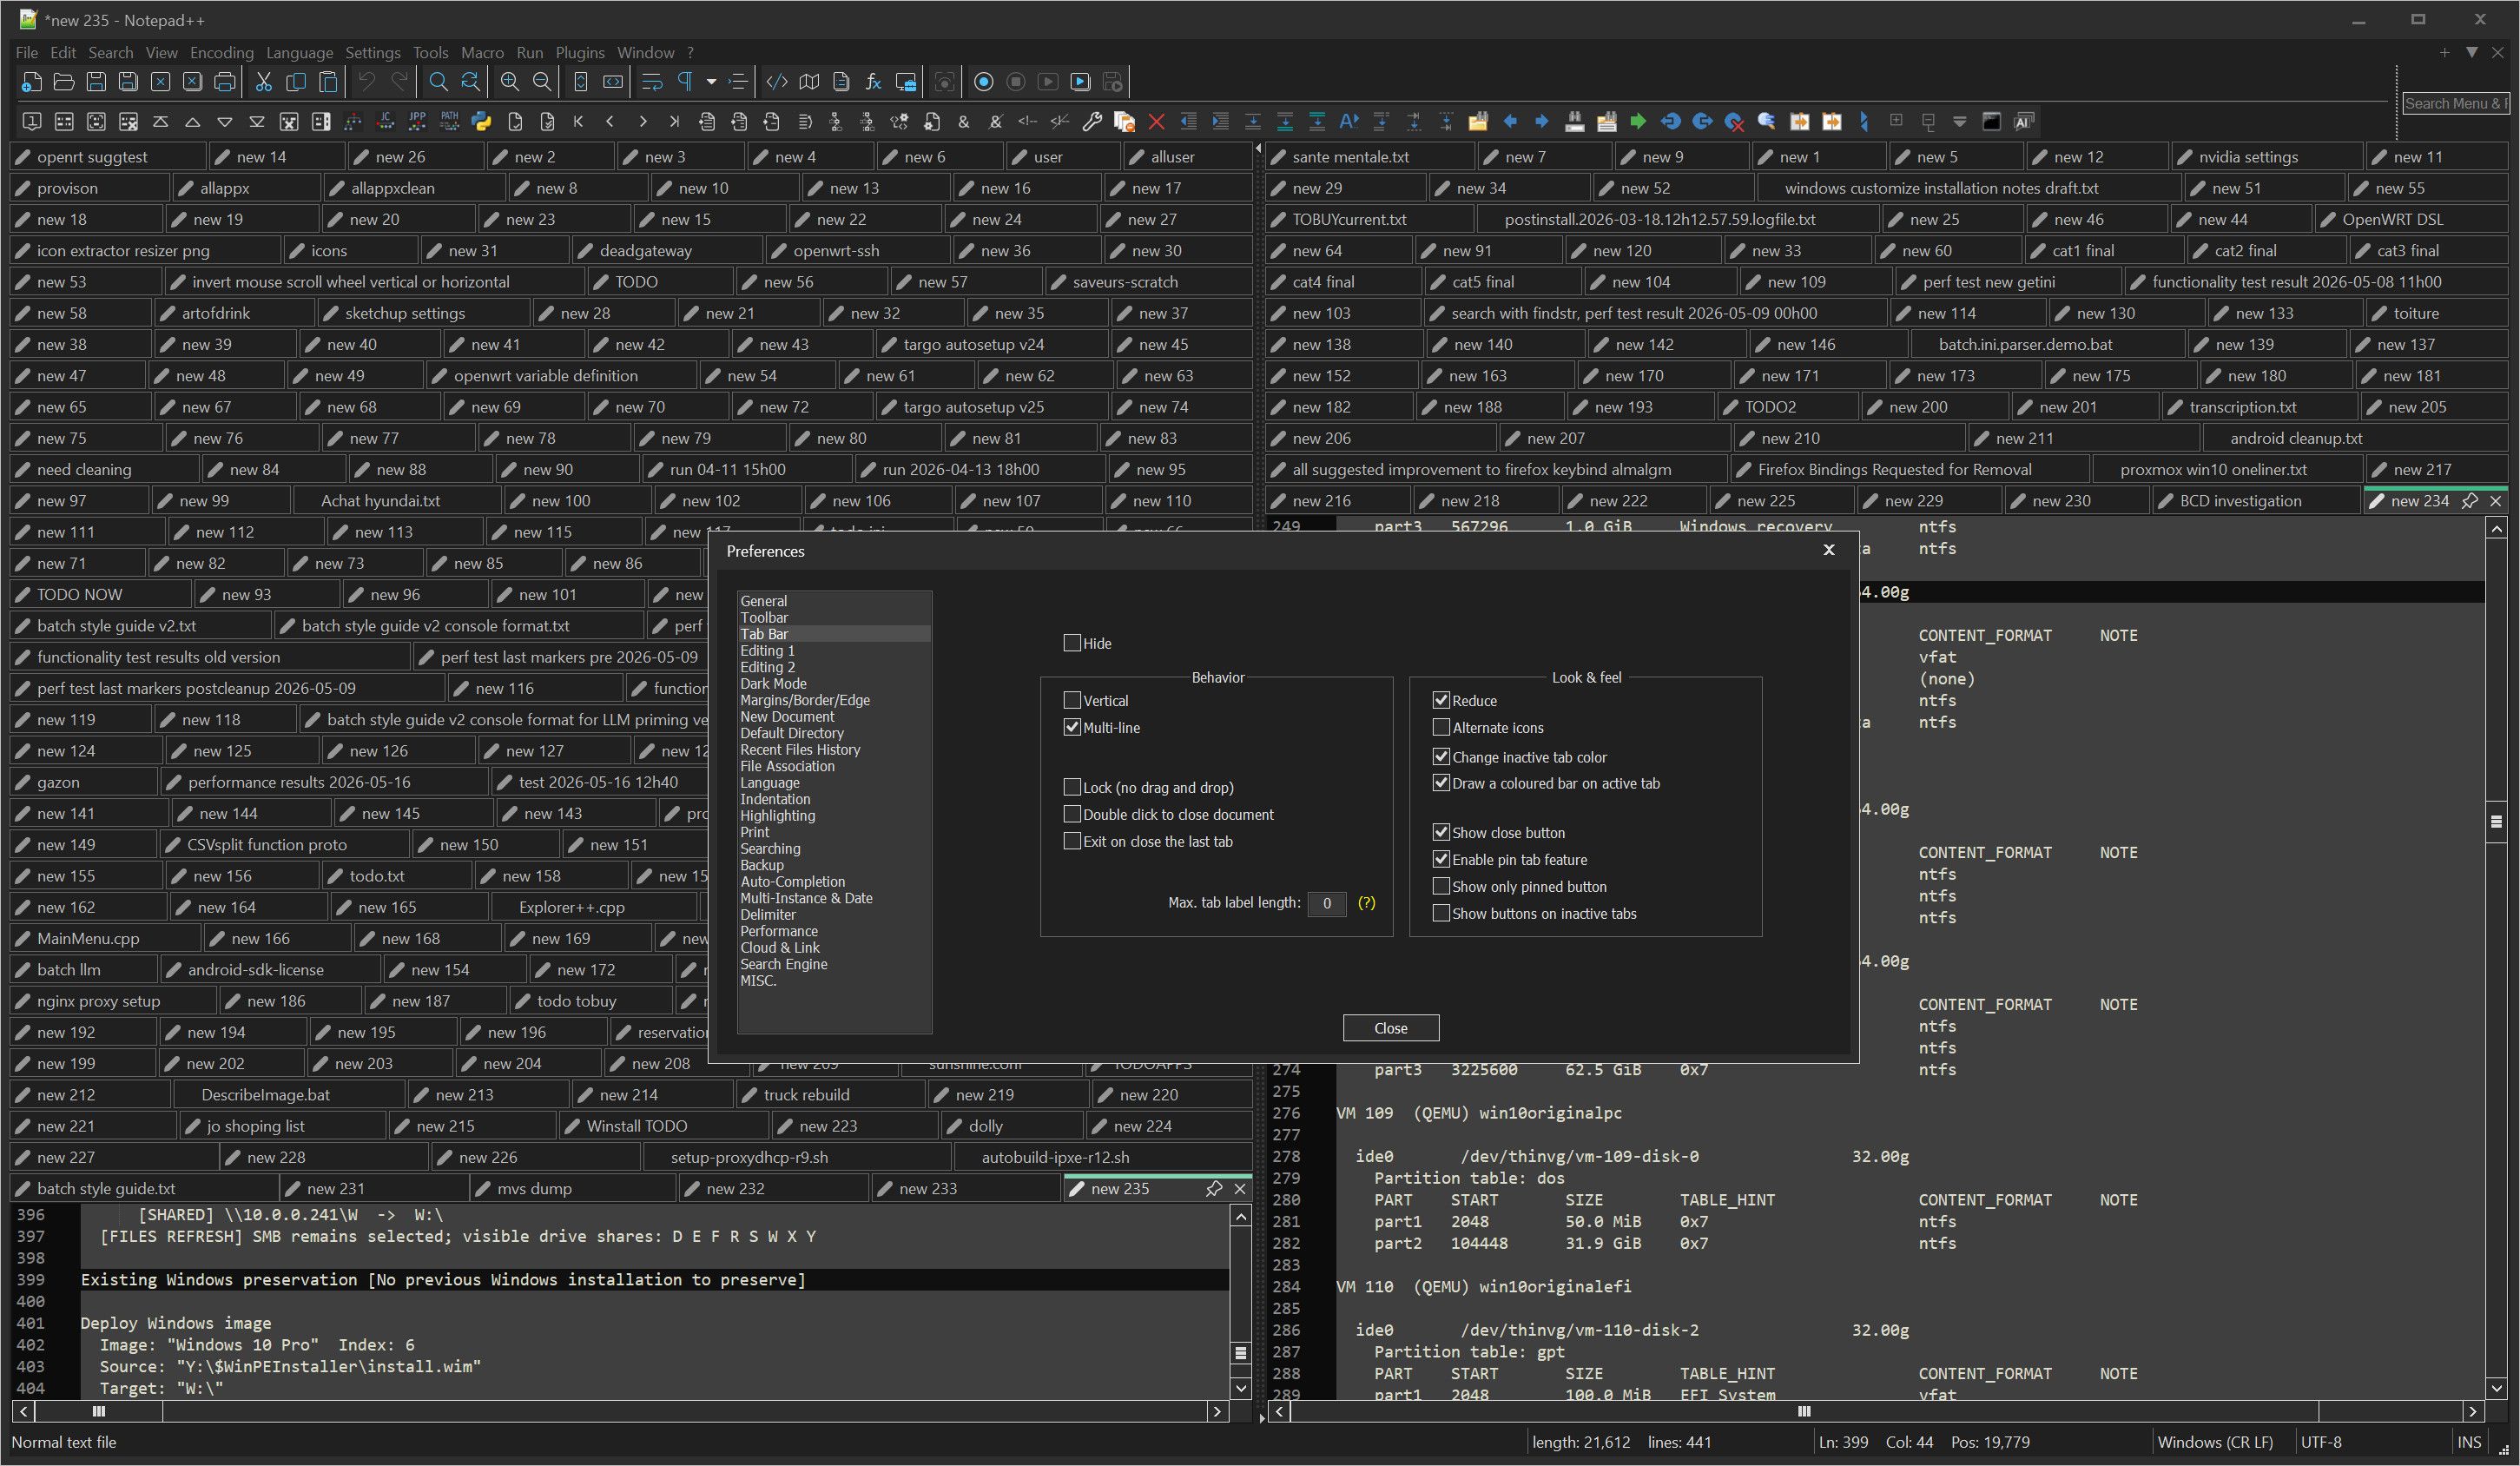This screenshot has height=1466, width=2520.
Task: Check Show only pinned button
Action: coord(1441,886)
